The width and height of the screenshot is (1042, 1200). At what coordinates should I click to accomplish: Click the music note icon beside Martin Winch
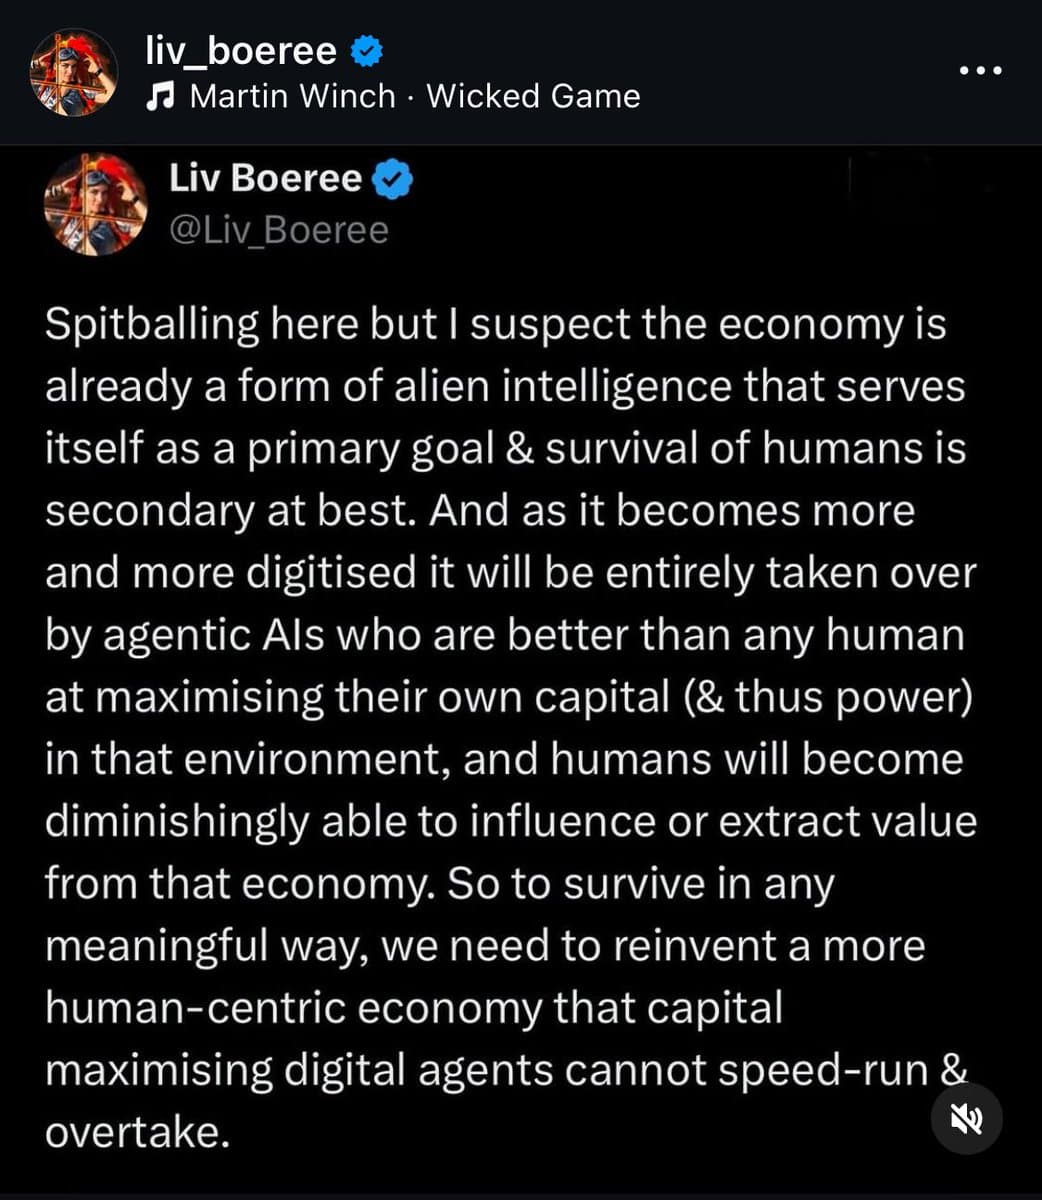tap(160, 96)
